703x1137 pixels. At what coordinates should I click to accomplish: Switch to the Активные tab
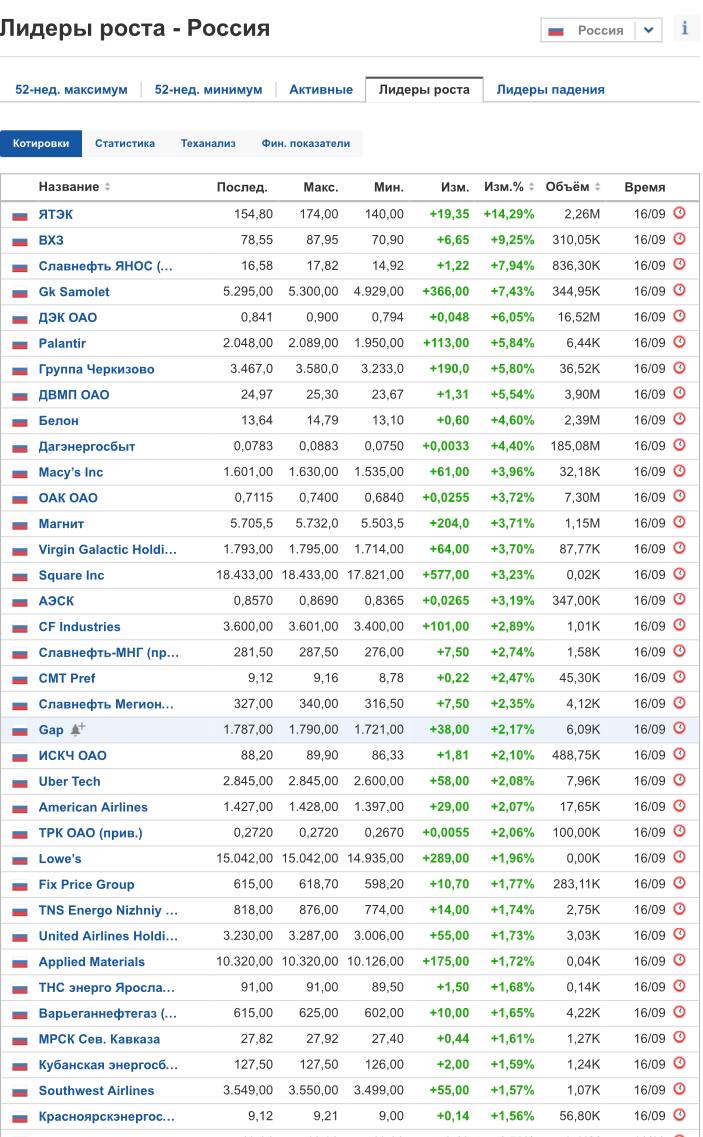point(321,90)
